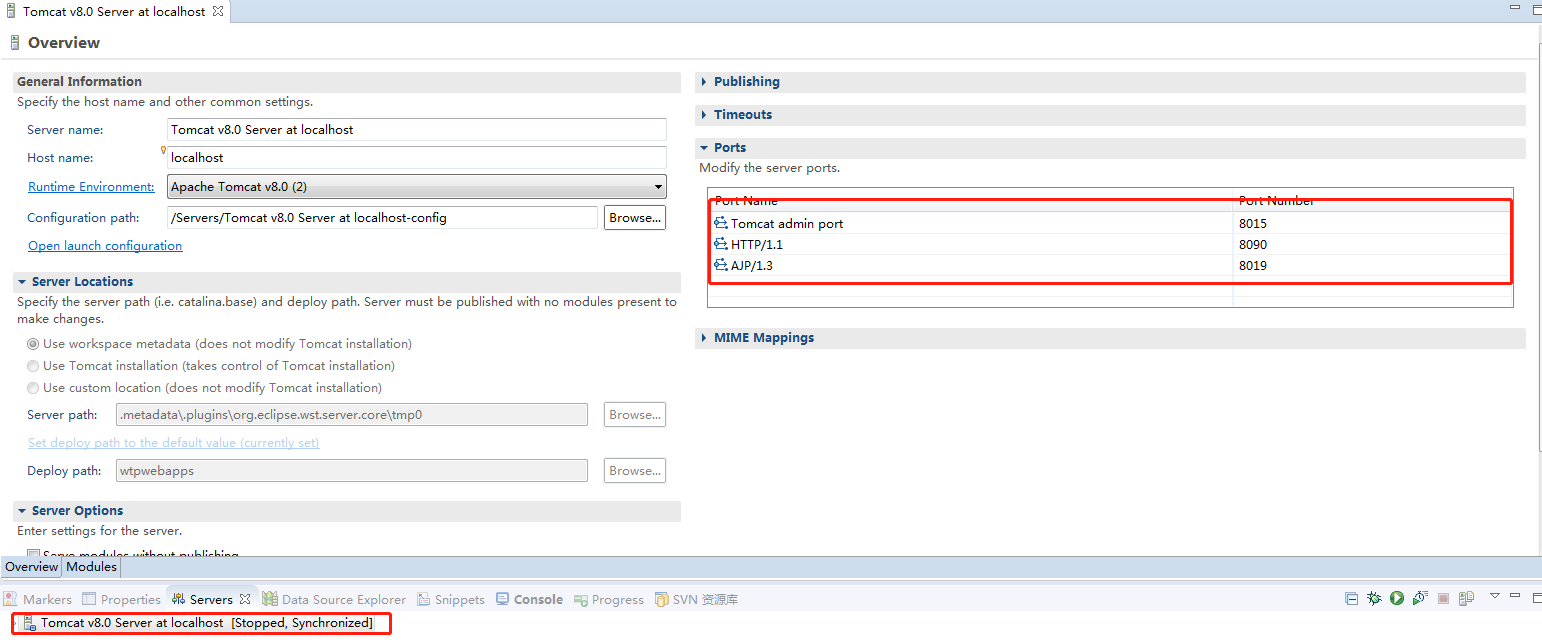
Task: Click the AJP/1.3 port row icon
Action: [721, 266]
